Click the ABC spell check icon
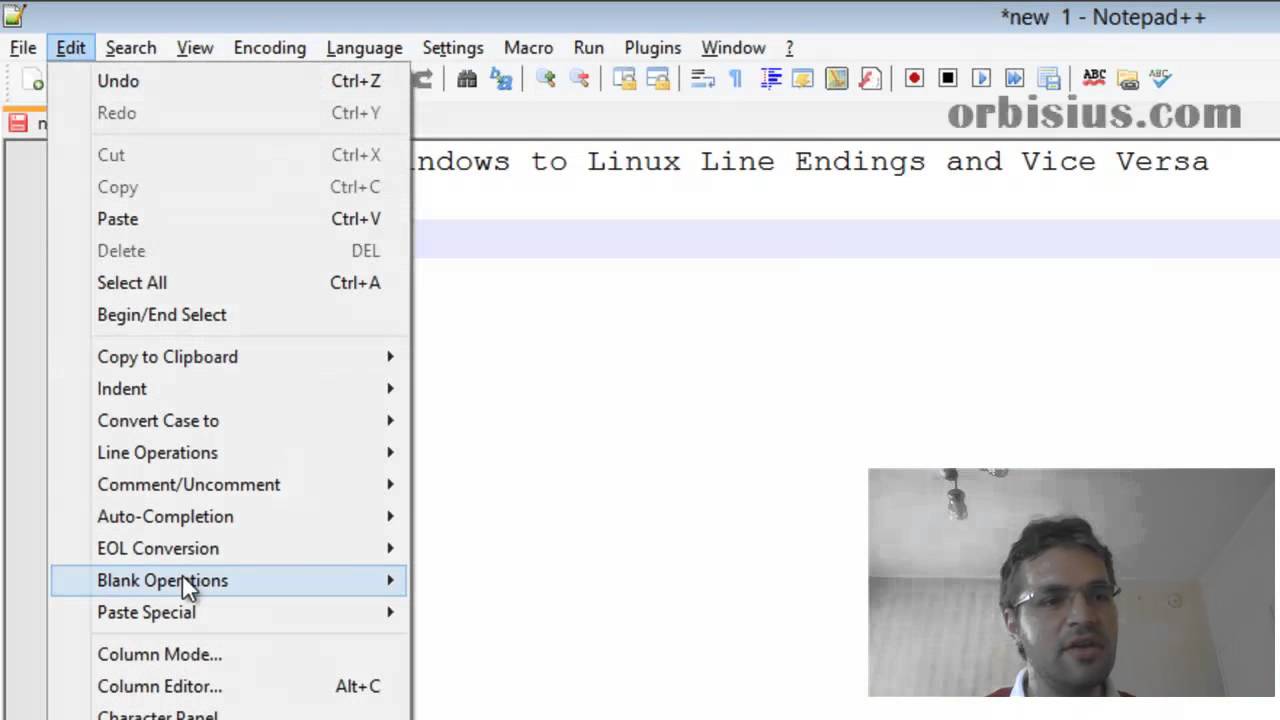This screenshot has height=720, width=1280. pyautogui.click(x=1094, y=78)
